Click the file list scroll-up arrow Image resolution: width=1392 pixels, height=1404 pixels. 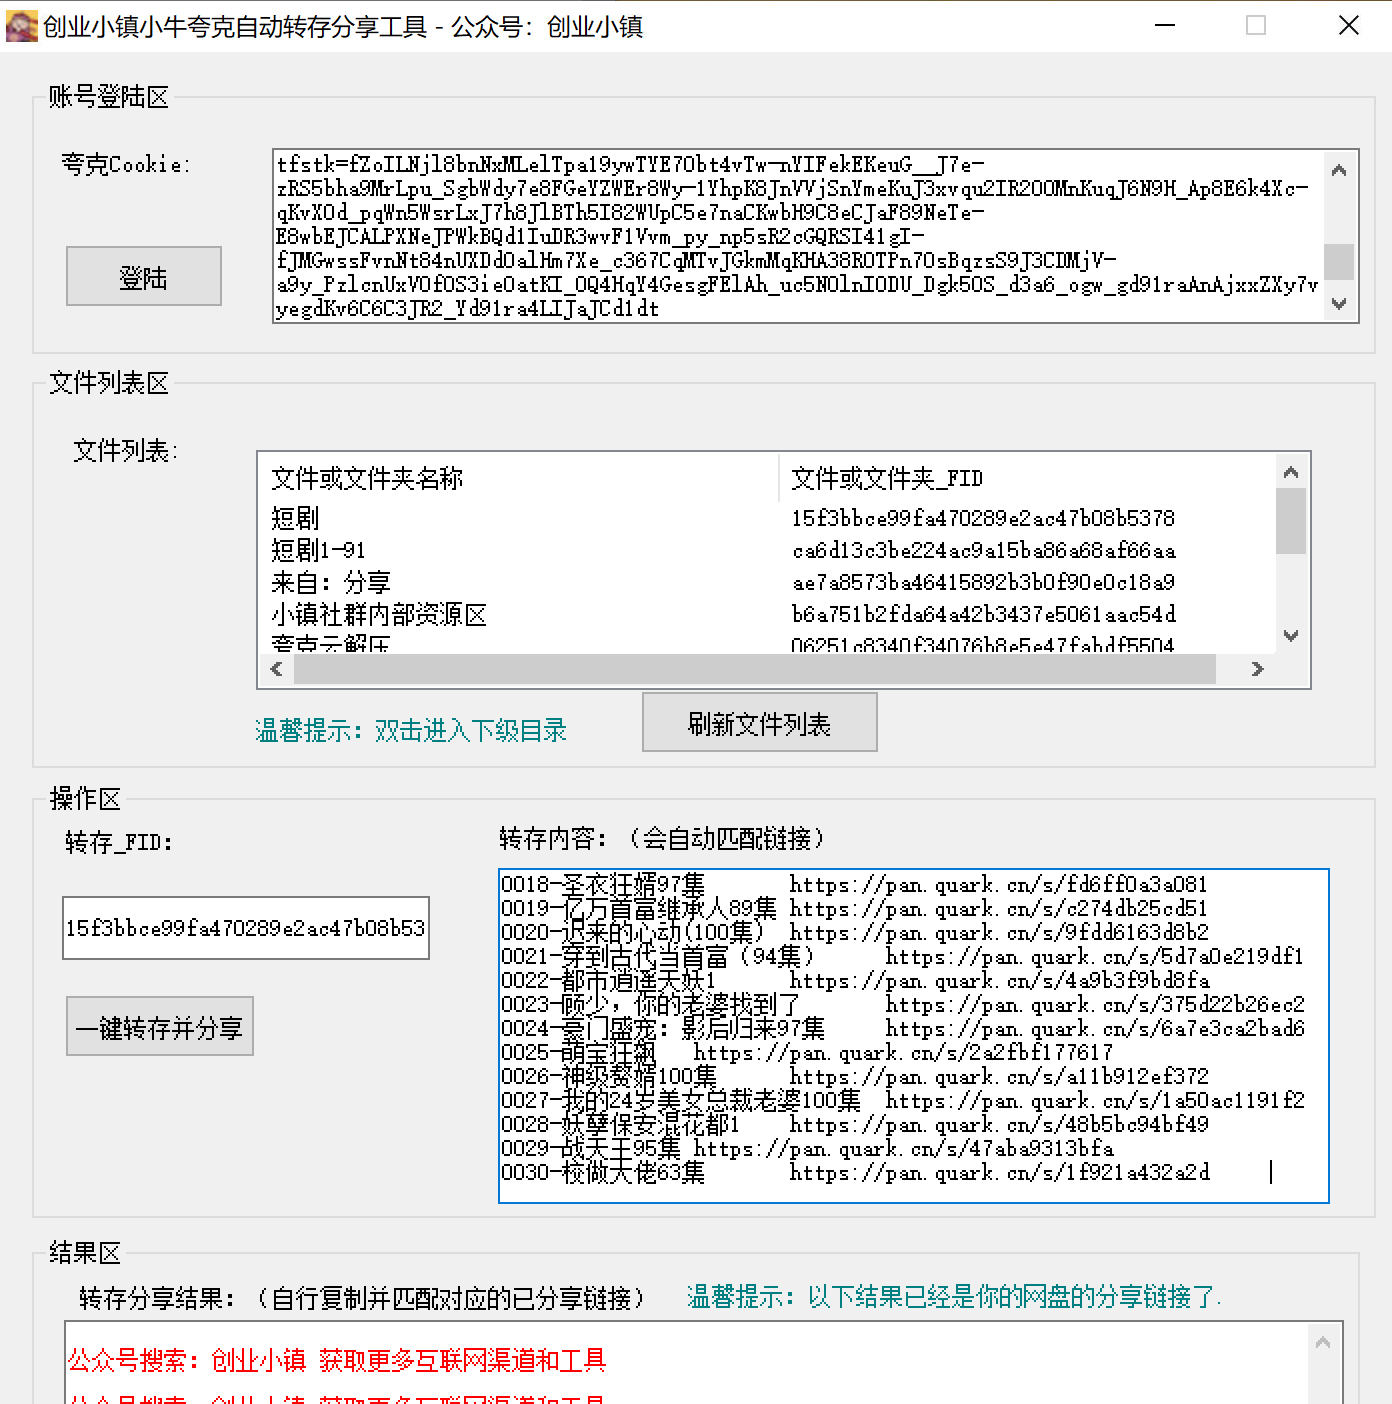coord(1291,472)
